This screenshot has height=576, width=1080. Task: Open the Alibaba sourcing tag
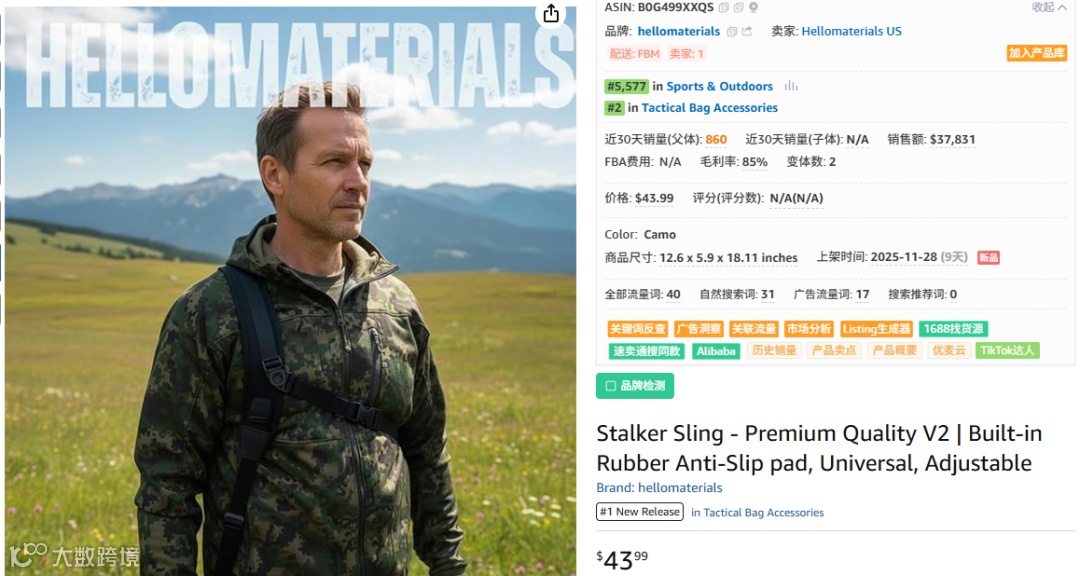(x=716, y=351)
